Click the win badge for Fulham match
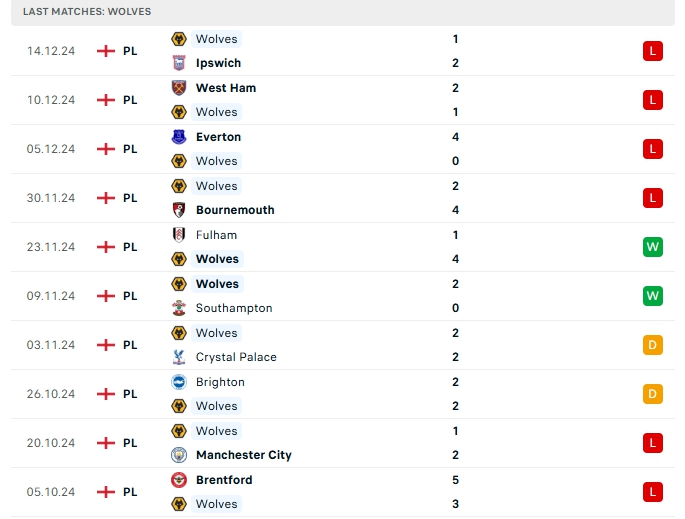 tap(653, 247)
